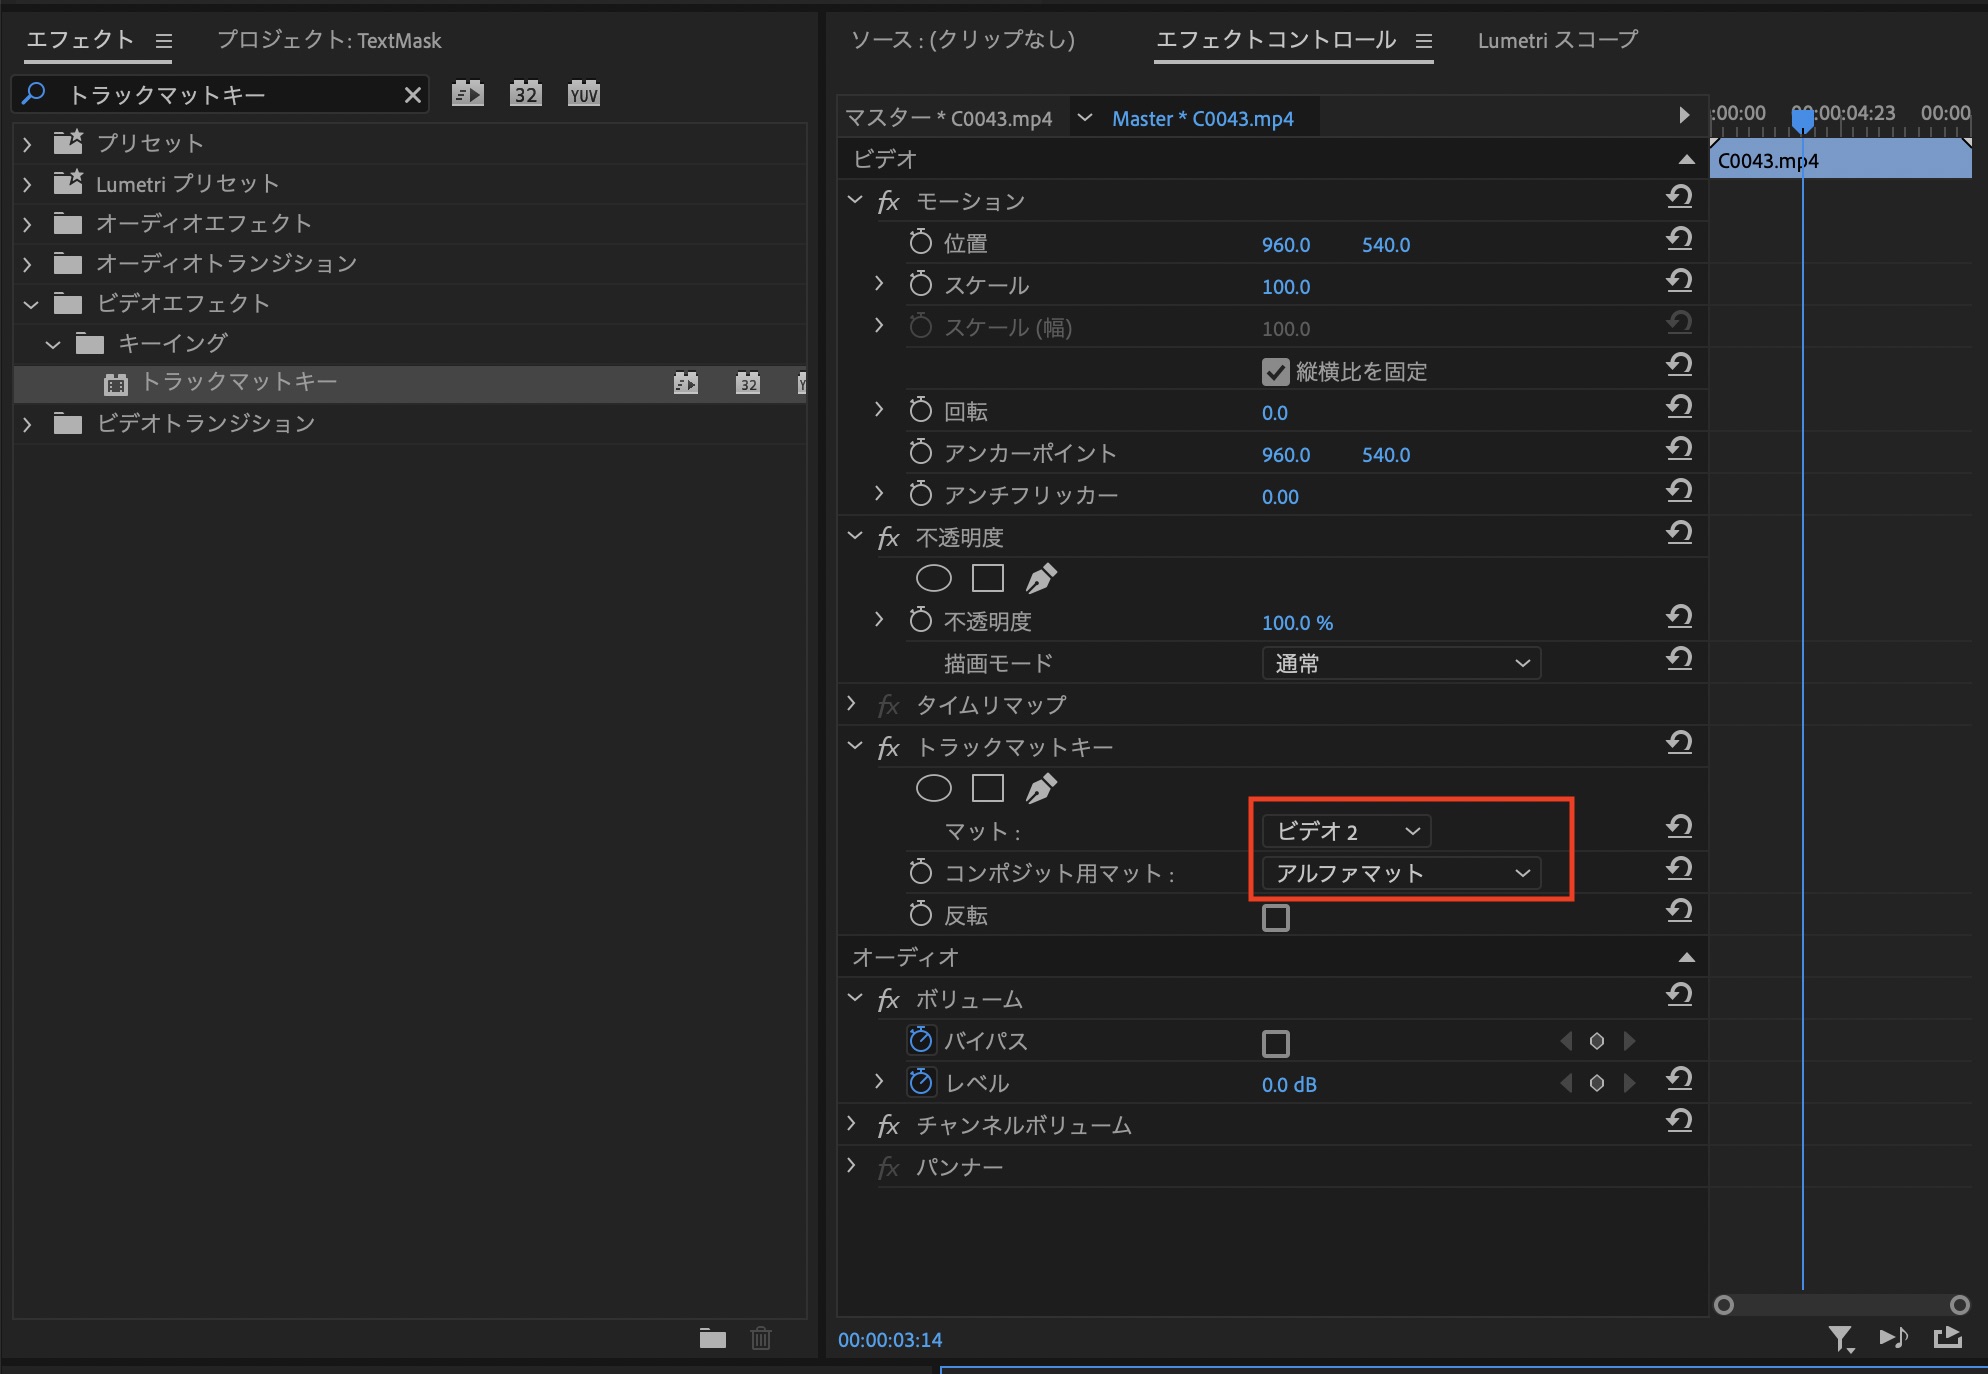
Task: Click the new custom bin folder icon
Action: point(712,1338)
